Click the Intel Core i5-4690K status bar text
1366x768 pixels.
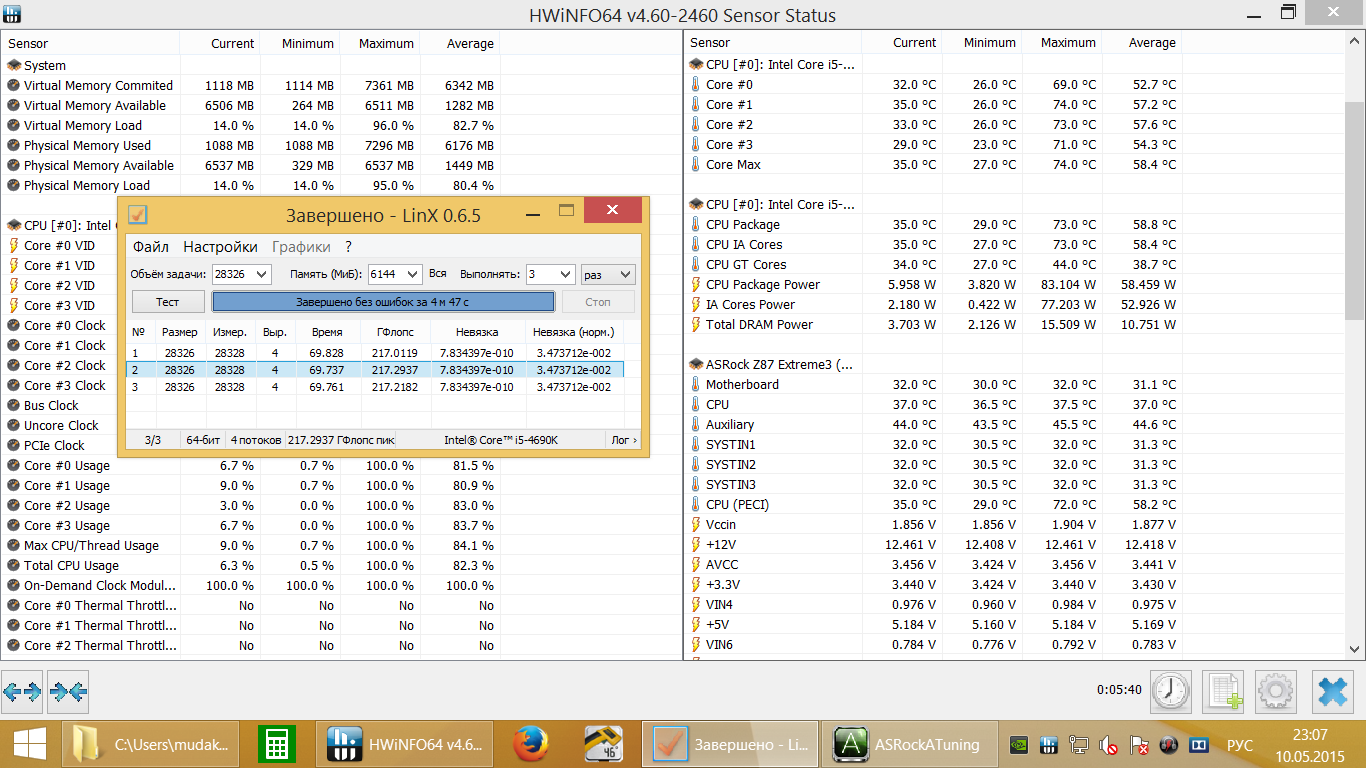[x=501, y=440]
